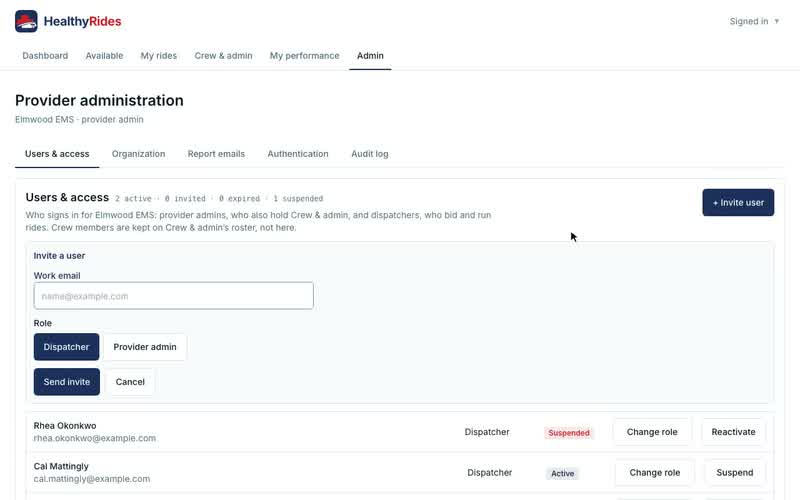View the Audit log sub-tab
Screen dimensions: 800x500
[370, 154]
